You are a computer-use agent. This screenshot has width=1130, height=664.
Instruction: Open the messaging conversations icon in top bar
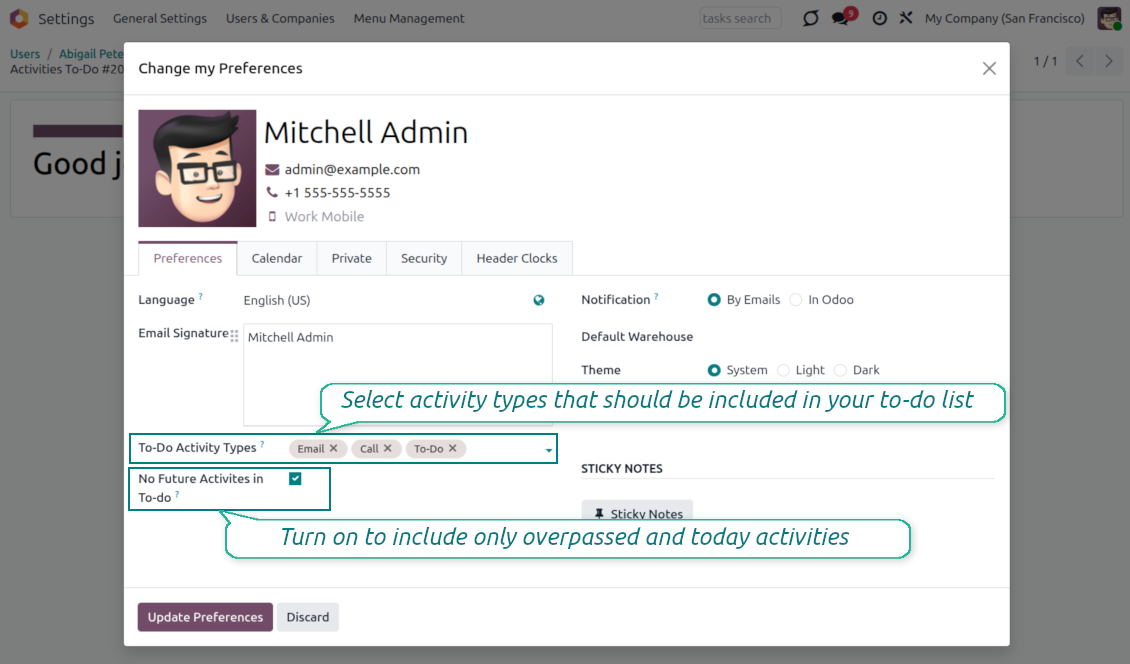click(x=838, y=18)
